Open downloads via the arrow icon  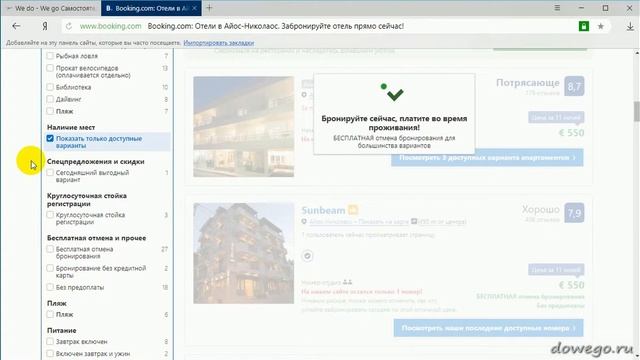click(630, 27)
